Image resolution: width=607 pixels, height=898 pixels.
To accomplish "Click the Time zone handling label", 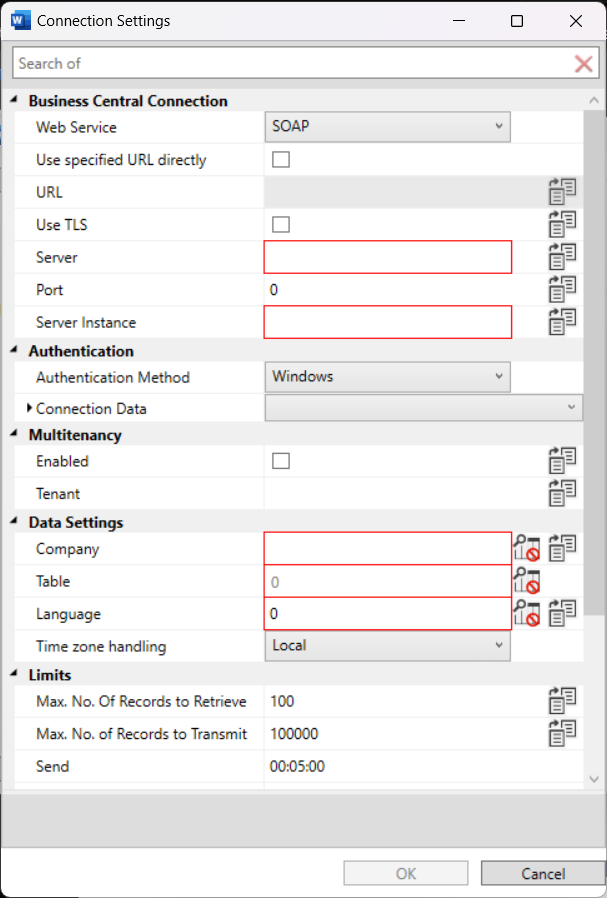I will point(101,646).
